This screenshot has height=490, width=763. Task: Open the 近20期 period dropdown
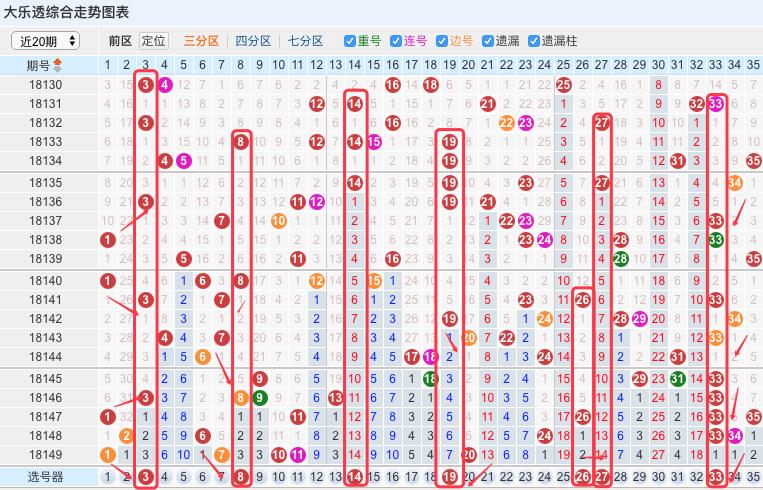[x=45, y=41]
